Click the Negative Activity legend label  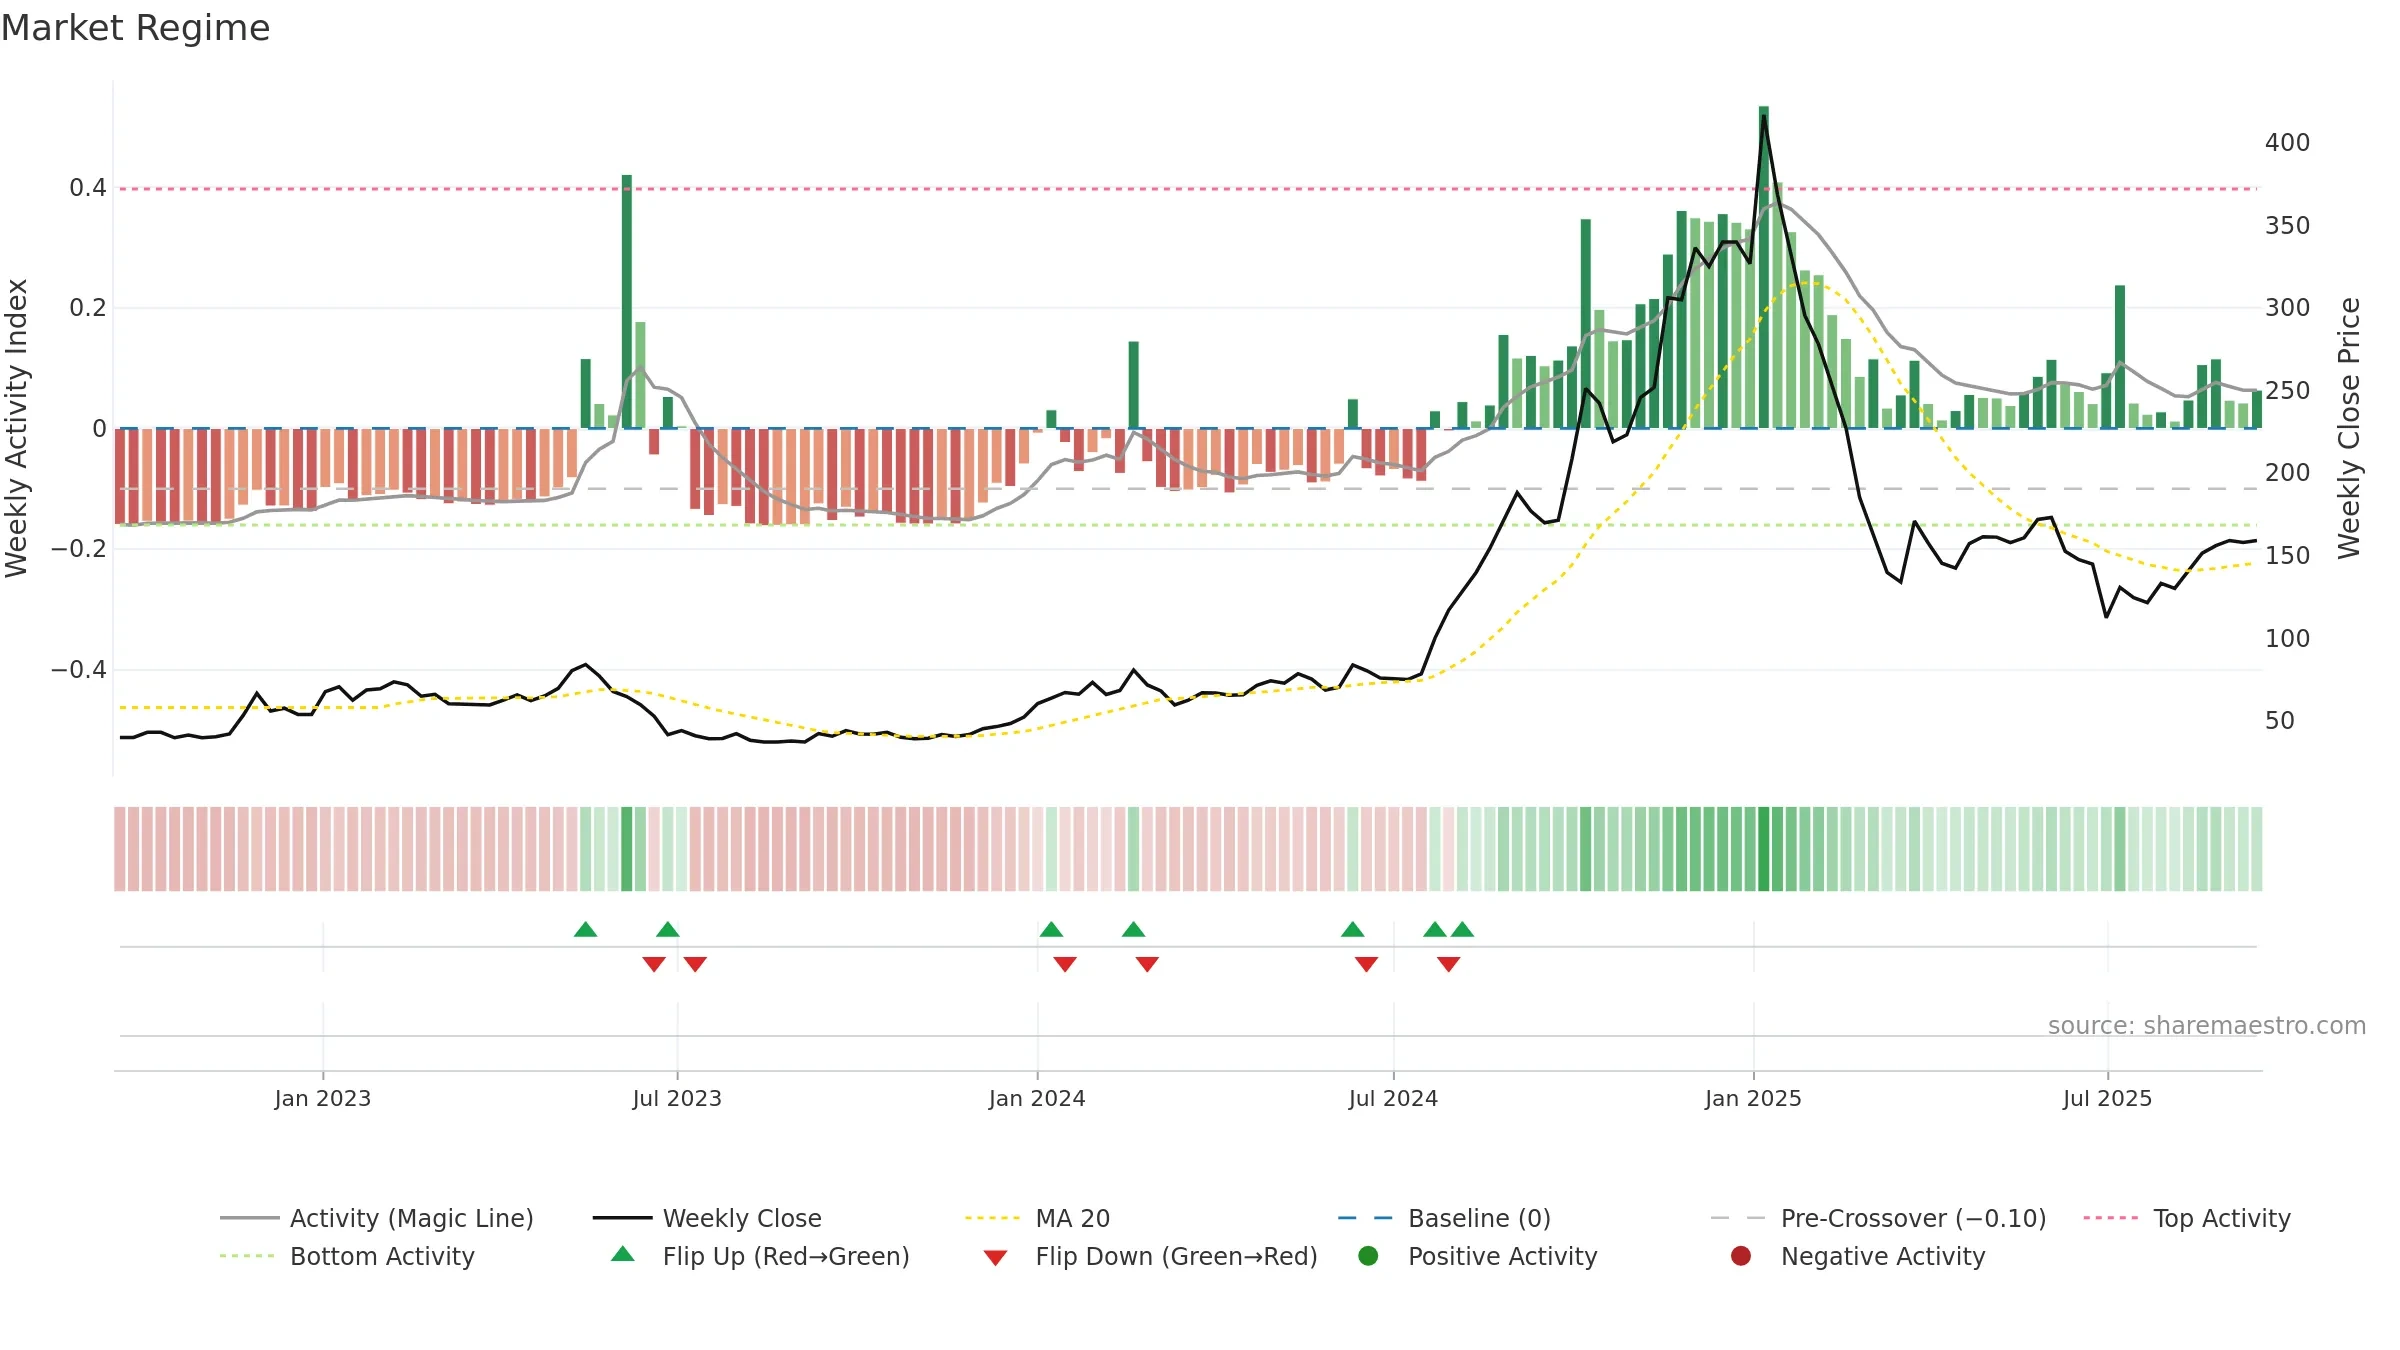pos(1883,1256)
